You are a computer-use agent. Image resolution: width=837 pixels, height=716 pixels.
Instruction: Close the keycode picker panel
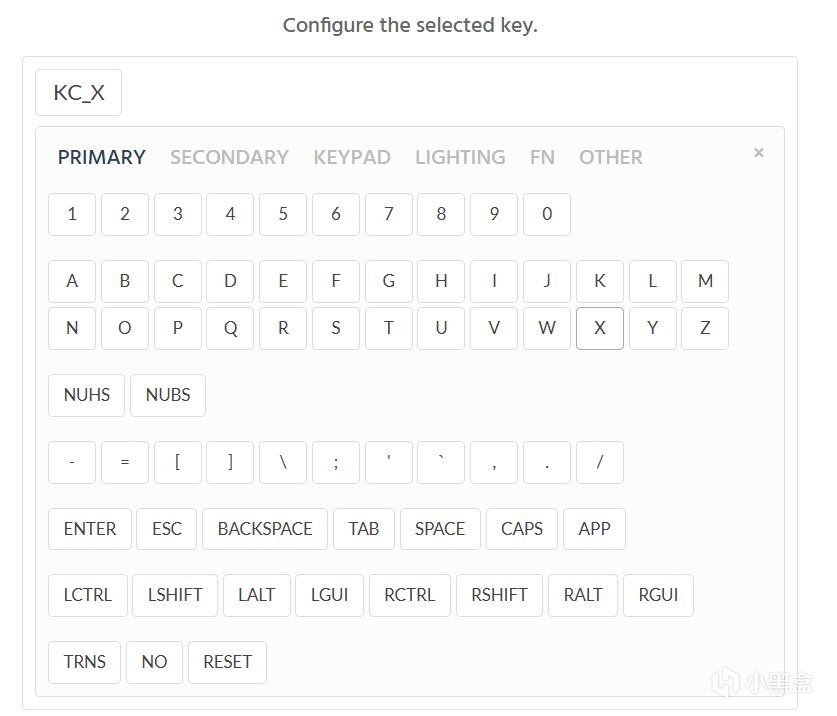758,153
